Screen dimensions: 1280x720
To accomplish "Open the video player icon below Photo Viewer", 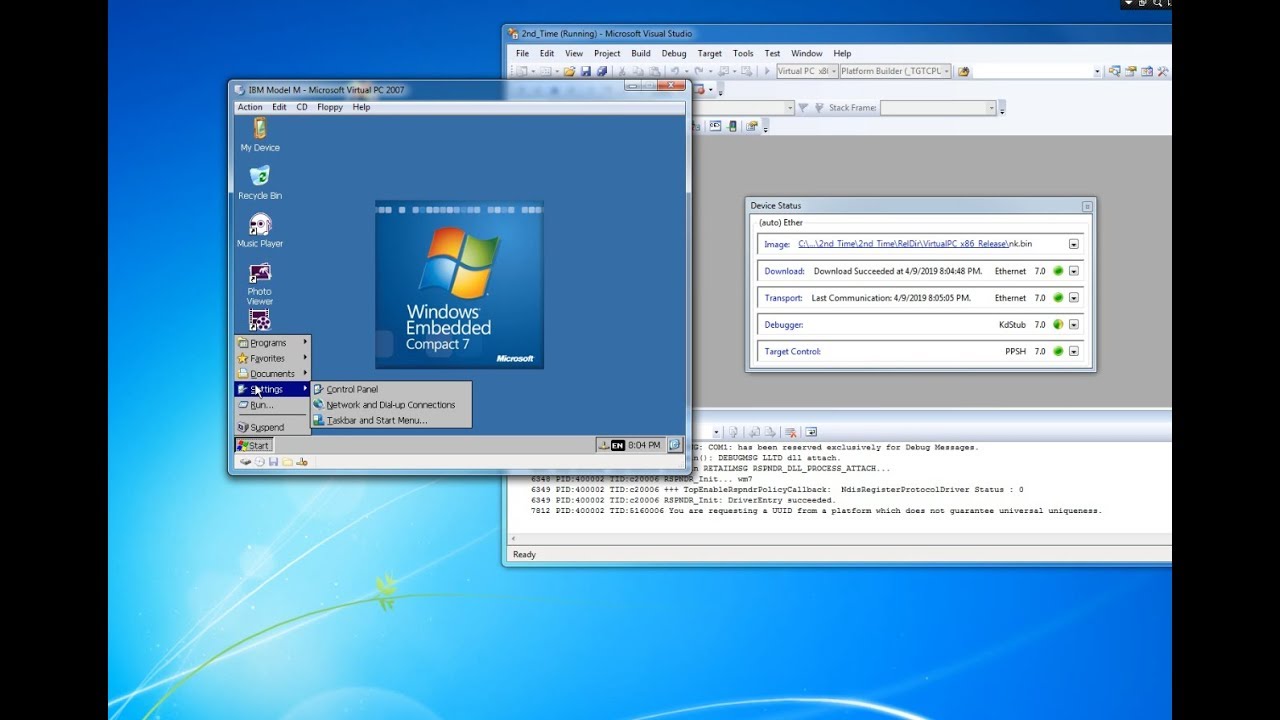I will 260,320.
